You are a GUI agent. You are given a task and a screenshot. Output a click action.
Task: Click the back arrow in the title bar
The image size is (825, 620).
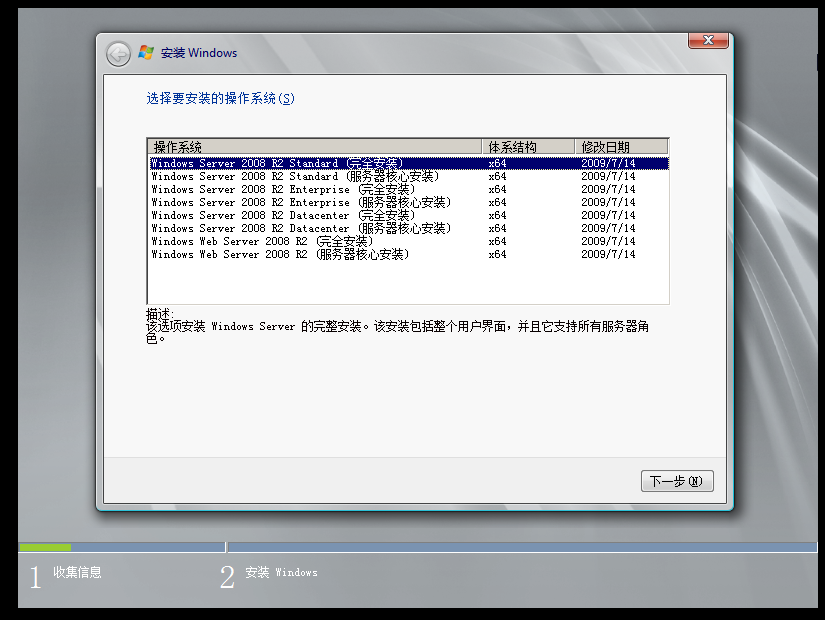pos(118,53)
